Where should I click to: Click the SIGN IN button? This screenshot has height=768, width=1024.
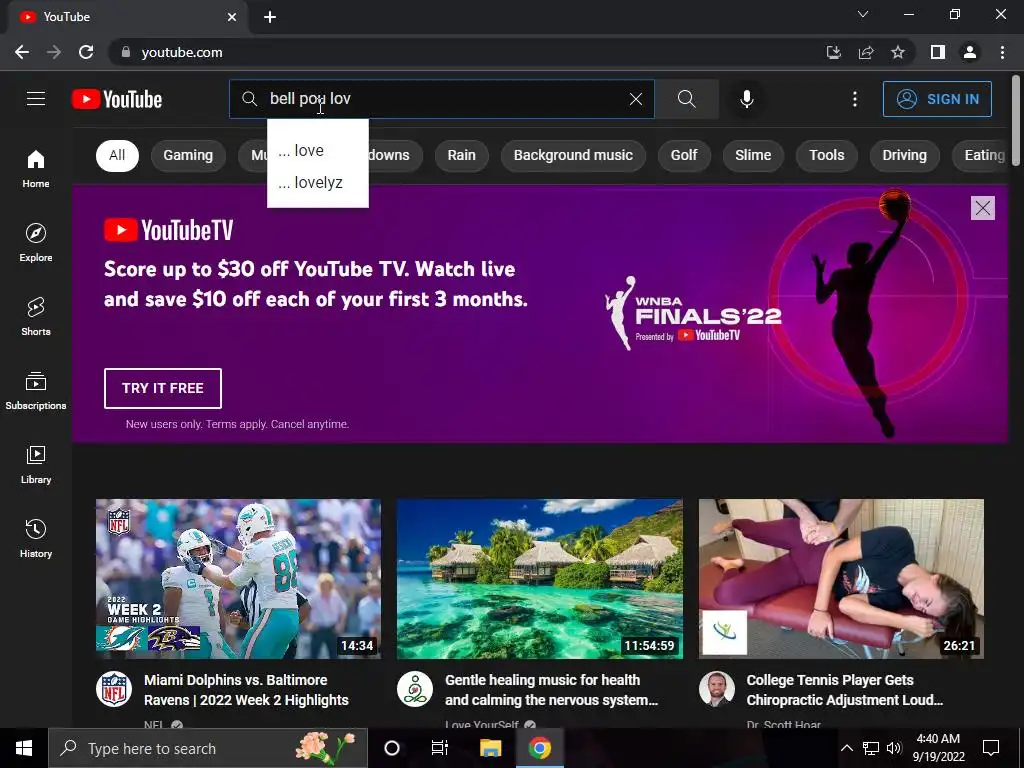pos(937,99)
